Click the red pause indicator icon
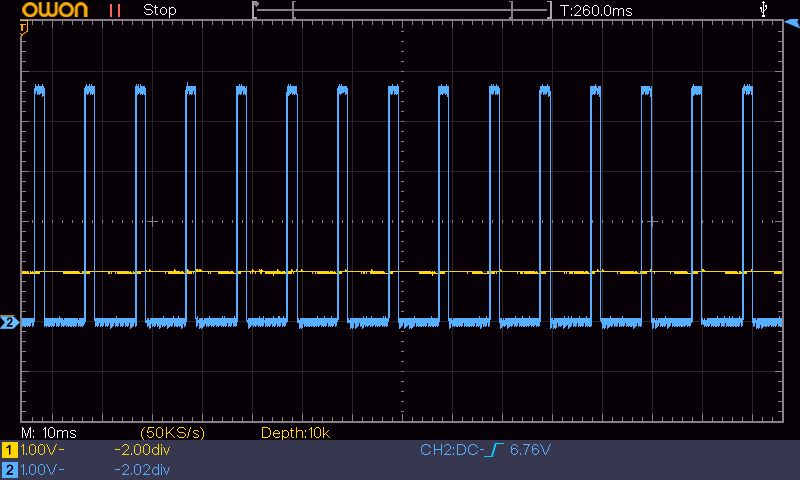The height and width of the screenshot is (480, 800). point(115,11)
